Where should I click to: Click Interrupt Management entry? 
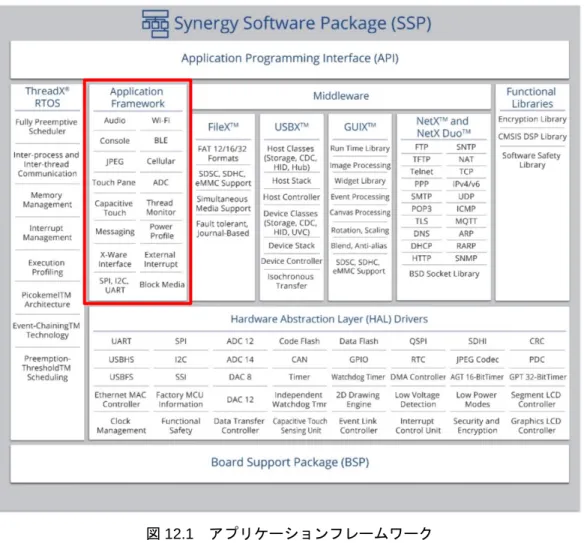pos(47,232)
